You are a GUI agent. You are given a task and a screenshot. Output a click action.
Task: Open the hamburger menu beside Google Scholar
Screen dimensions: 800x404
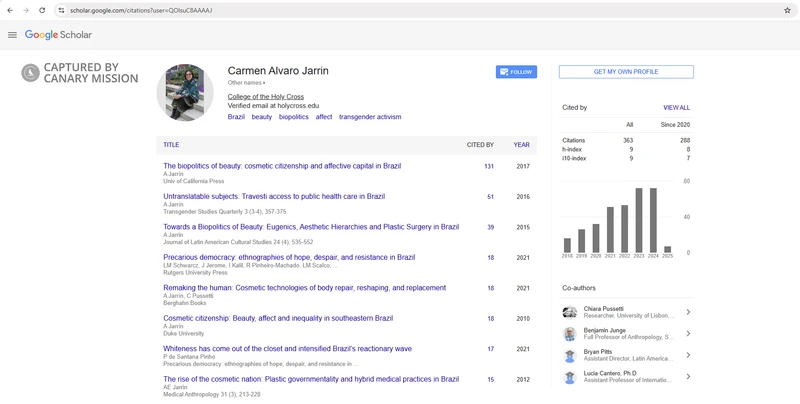(x=12, y=35)
